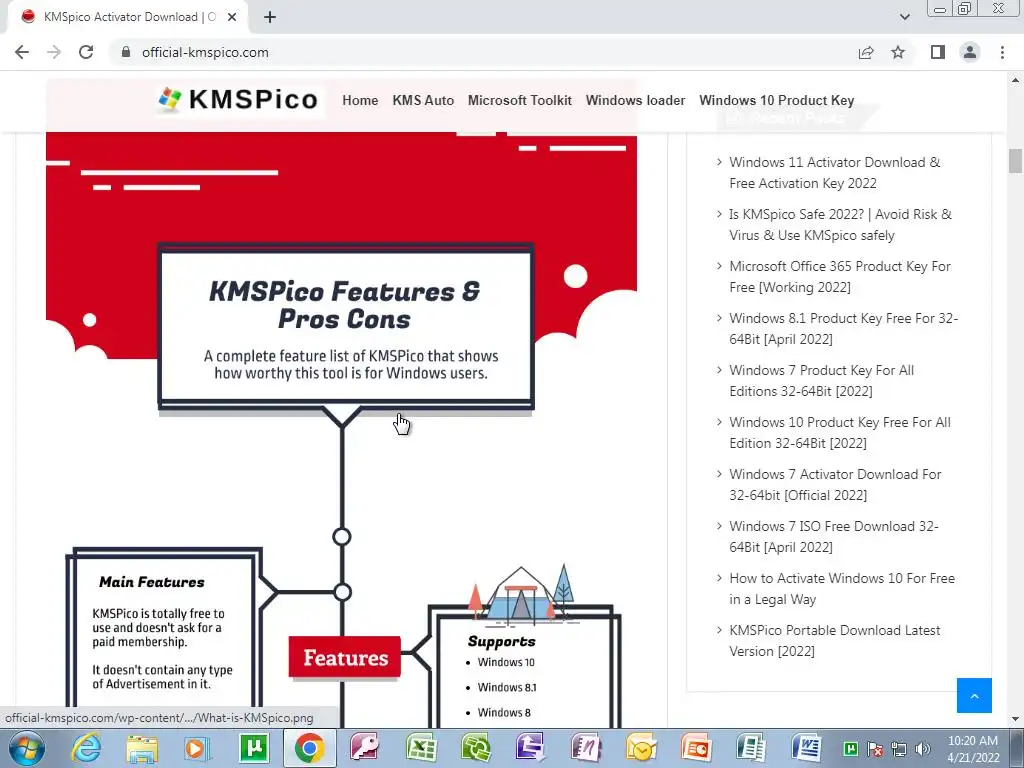Image resolution: width=1024 pixels, height=768 pixels.
Task: View site info via the lock icon
Action: coord(126,52)
